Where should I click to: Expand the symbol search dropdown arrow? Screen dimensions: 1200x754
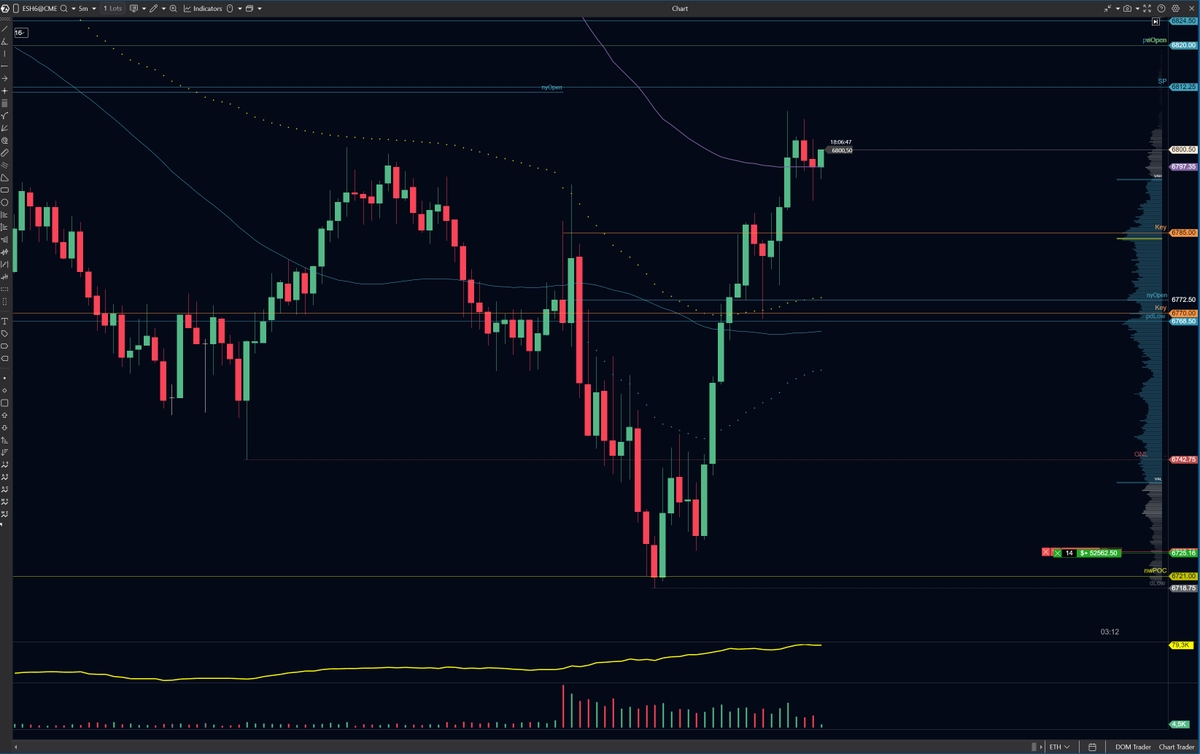73,8
